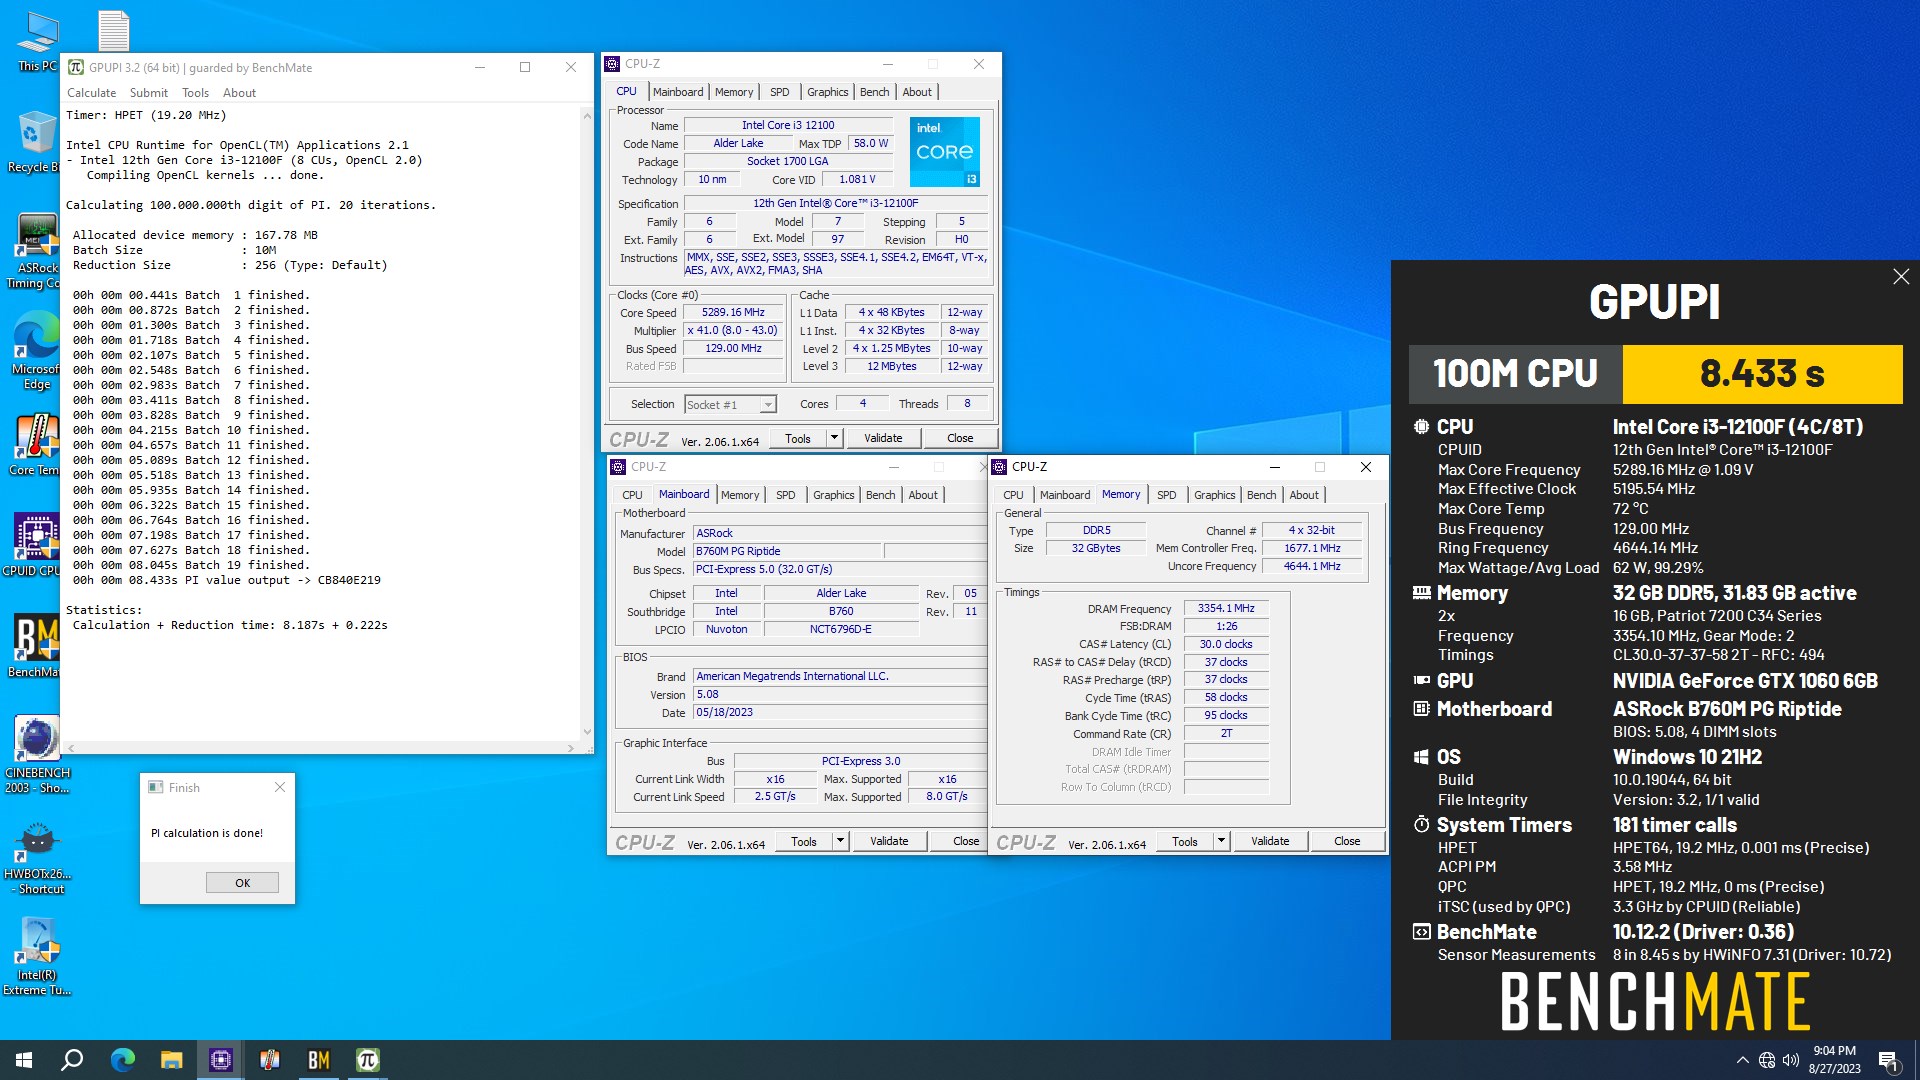Image resolution: width=1920 pixels, height=1080 pixels.
Task: Open This PC desktop icon
Action: tap(37, 42)
